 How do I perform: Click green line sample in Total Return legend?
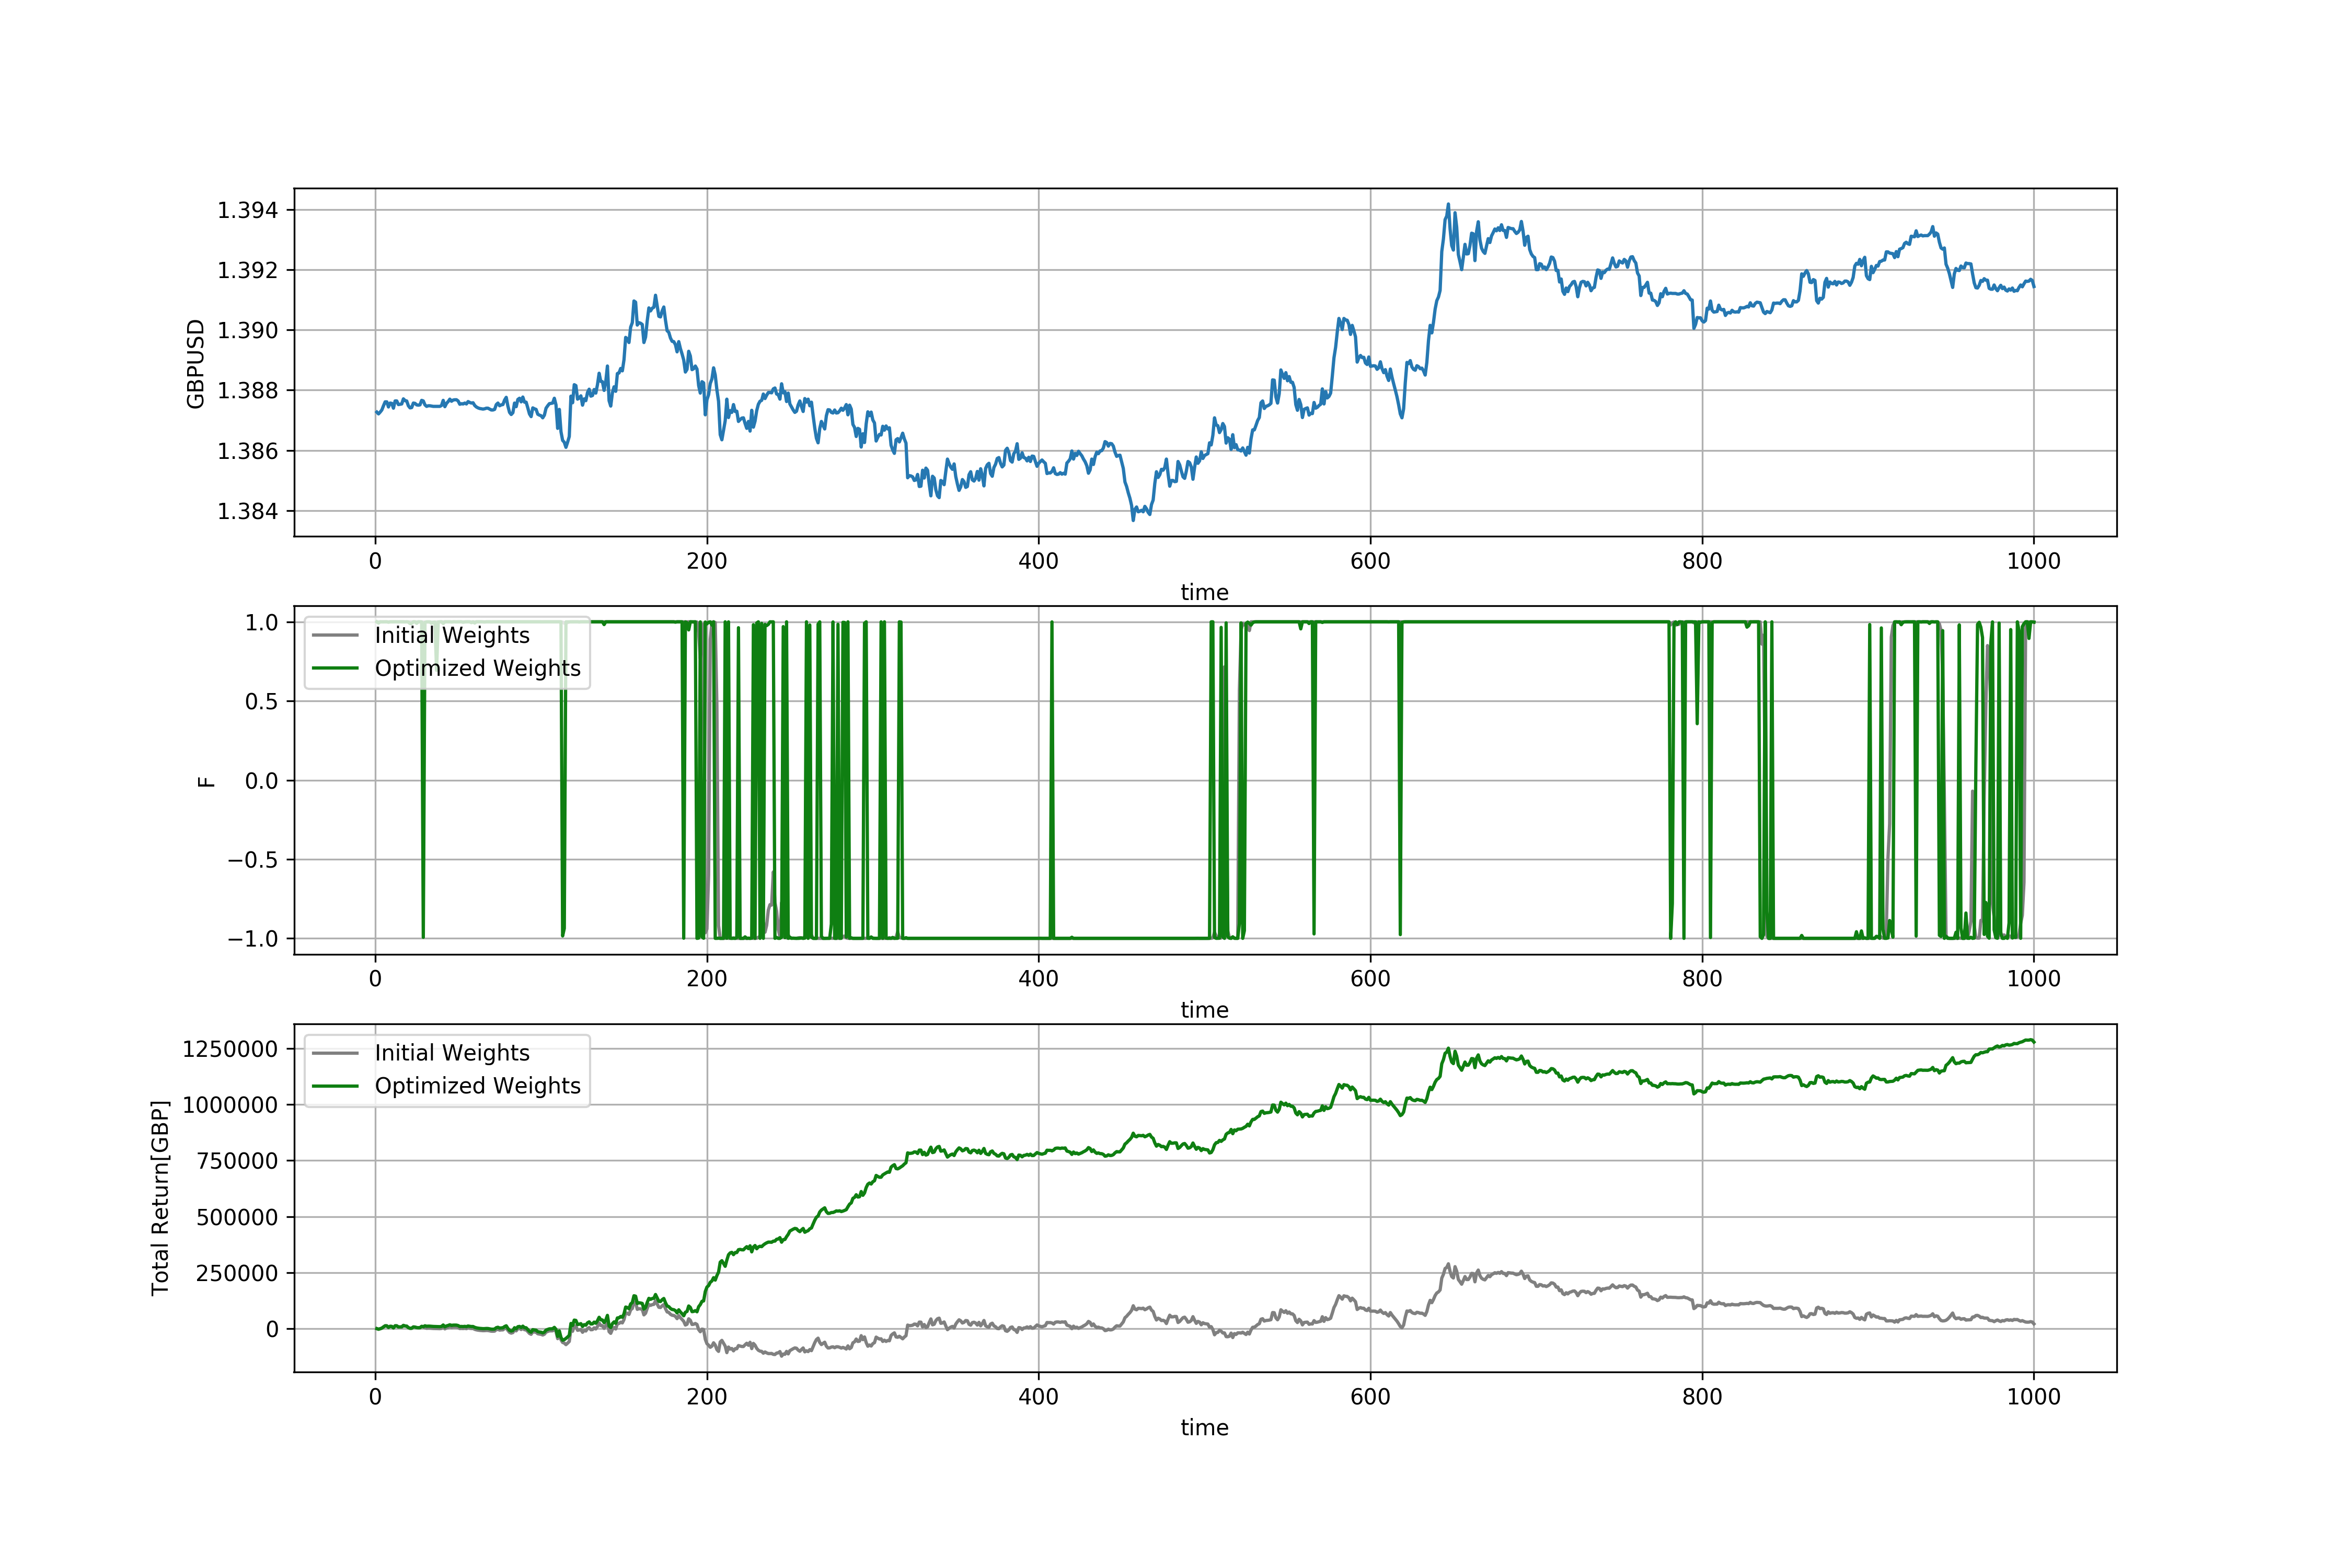pos(335,1086)
